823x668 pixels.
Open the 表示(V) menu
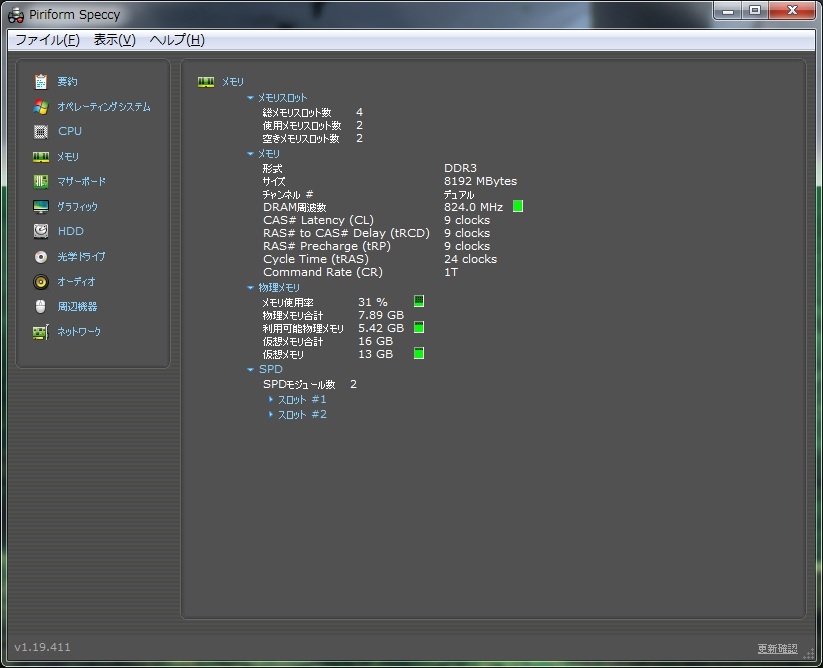(x=114, y=40)
